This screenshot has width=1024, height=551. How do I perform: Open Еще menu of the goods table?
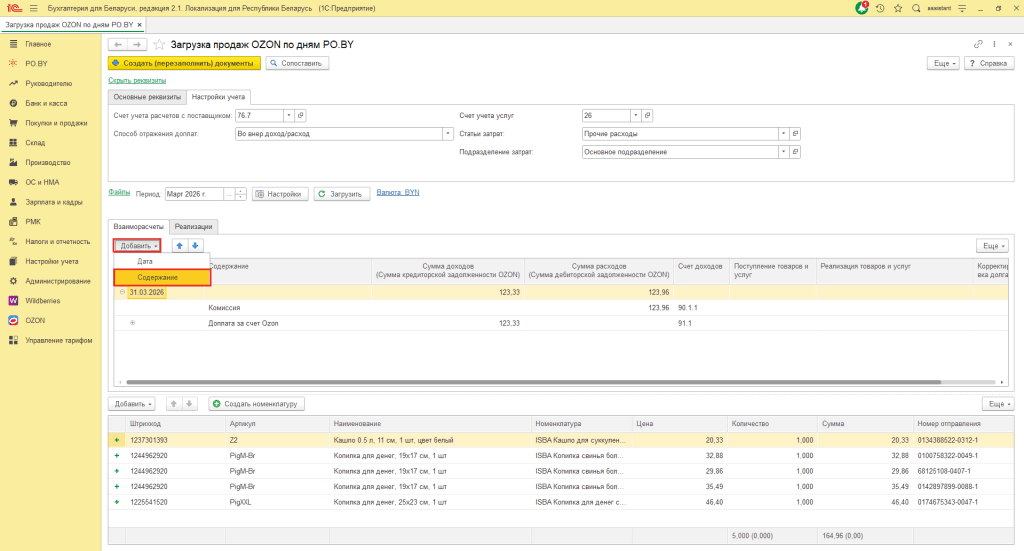999,404
